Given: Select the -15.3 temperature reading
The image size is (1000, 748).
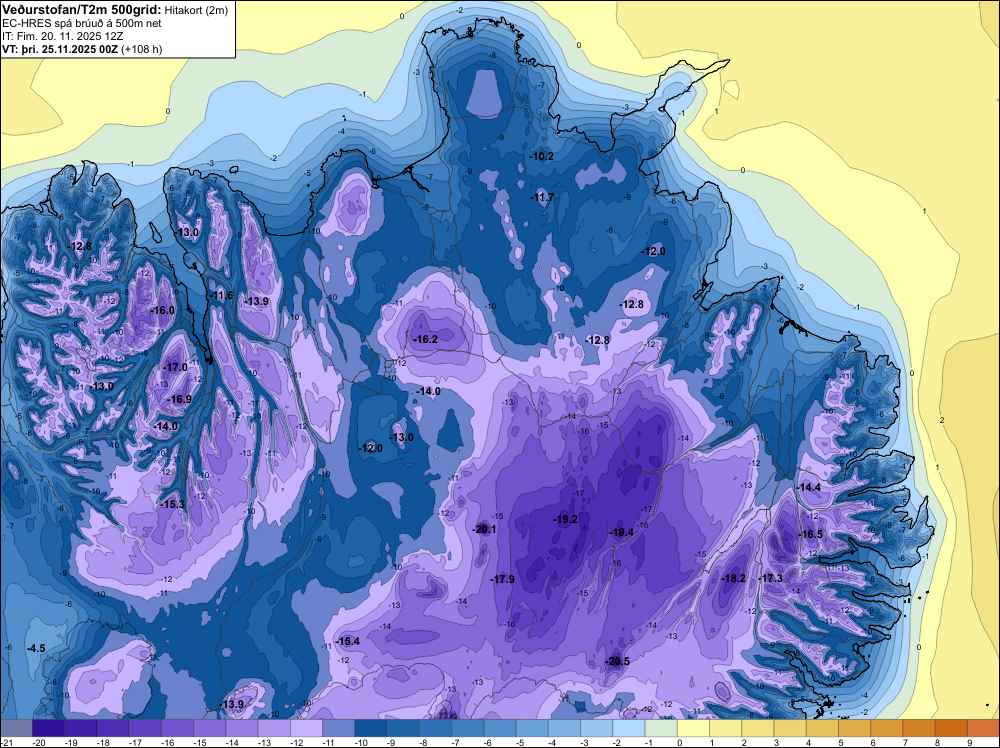Looking at the screenshot, I should tap(173, 504).
